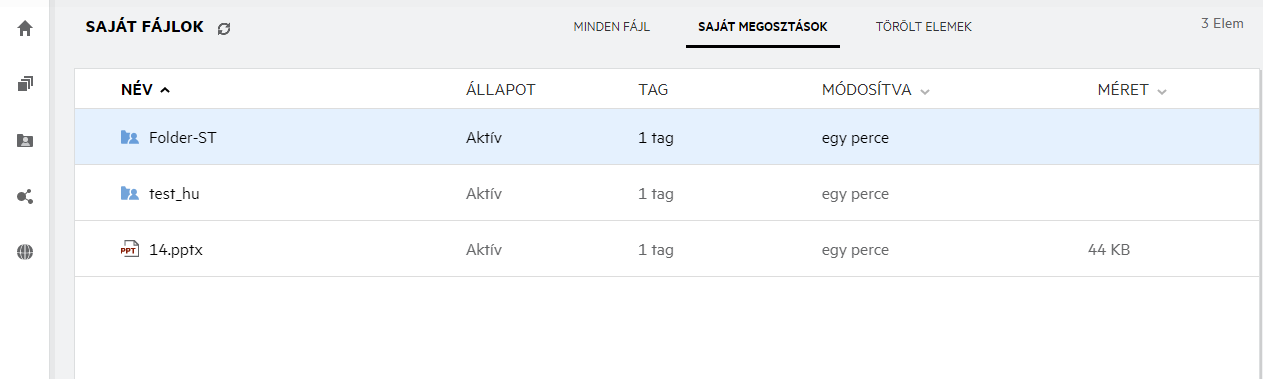Image resolution: width=1263 pixels, height=379 pixels.
Task: Switch to the Törölt elemek tab
Action: pyautogui.click(x=923, y=27)
